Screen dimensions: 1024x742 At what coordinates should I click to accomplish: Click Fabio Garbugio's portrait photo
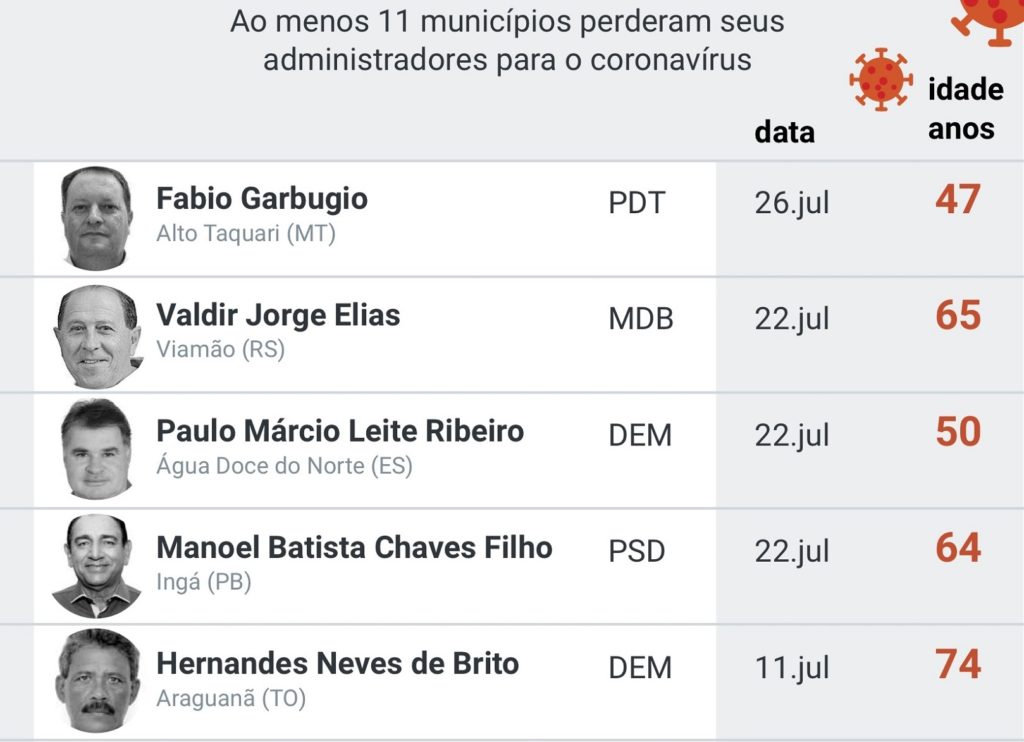97,218
